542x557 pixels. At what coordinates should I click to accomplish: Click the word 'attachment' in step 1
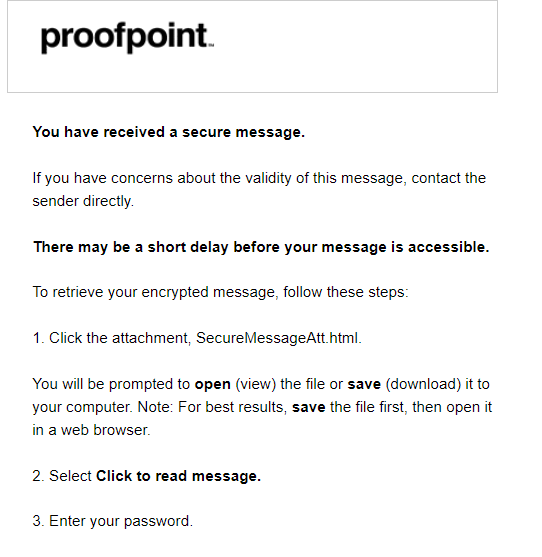[x=152, y=338]
